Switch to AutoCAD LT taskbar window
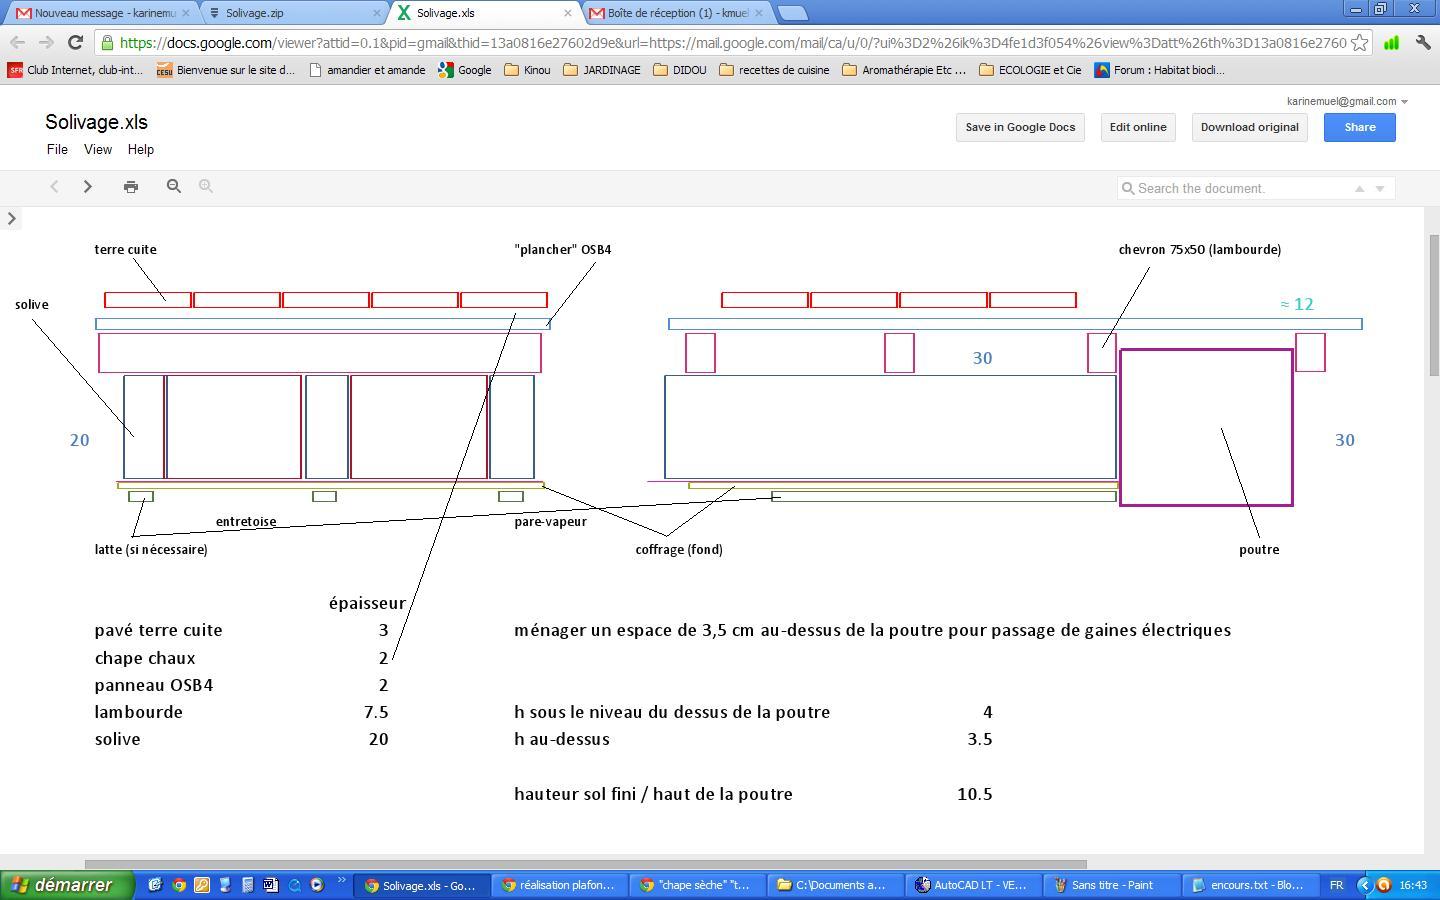The width and height of the screenshot is (1440, 900). 973,885
